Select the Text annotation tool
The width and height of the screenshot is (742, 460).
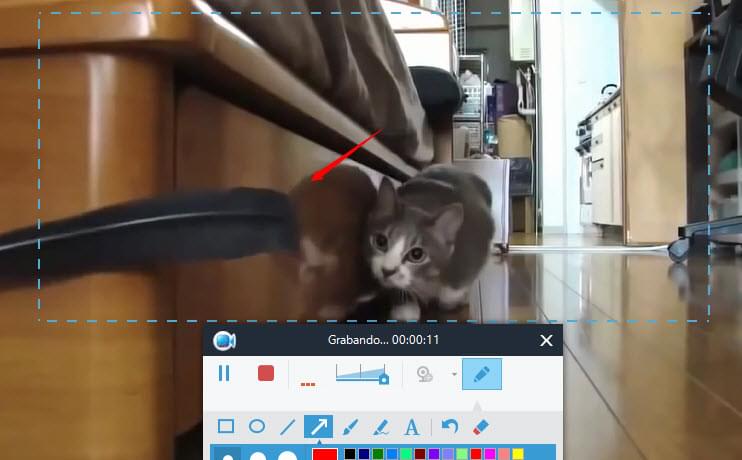(411, 427)
